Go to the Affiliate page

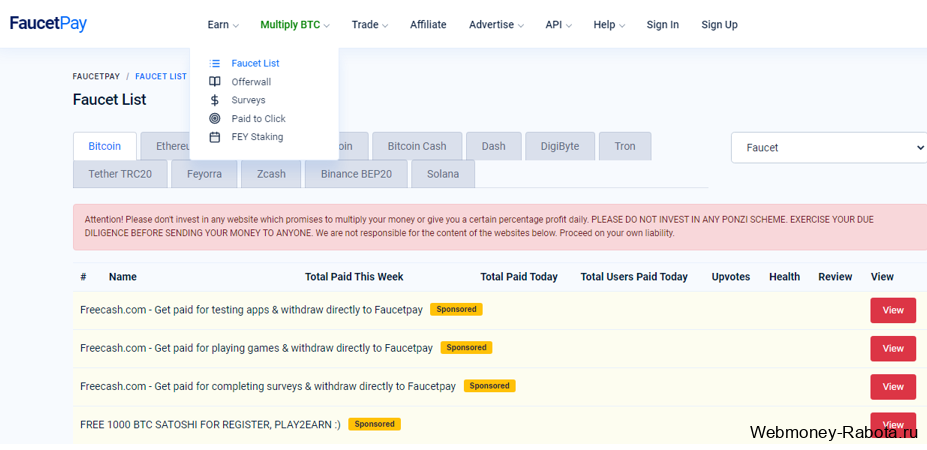[428, 25]
